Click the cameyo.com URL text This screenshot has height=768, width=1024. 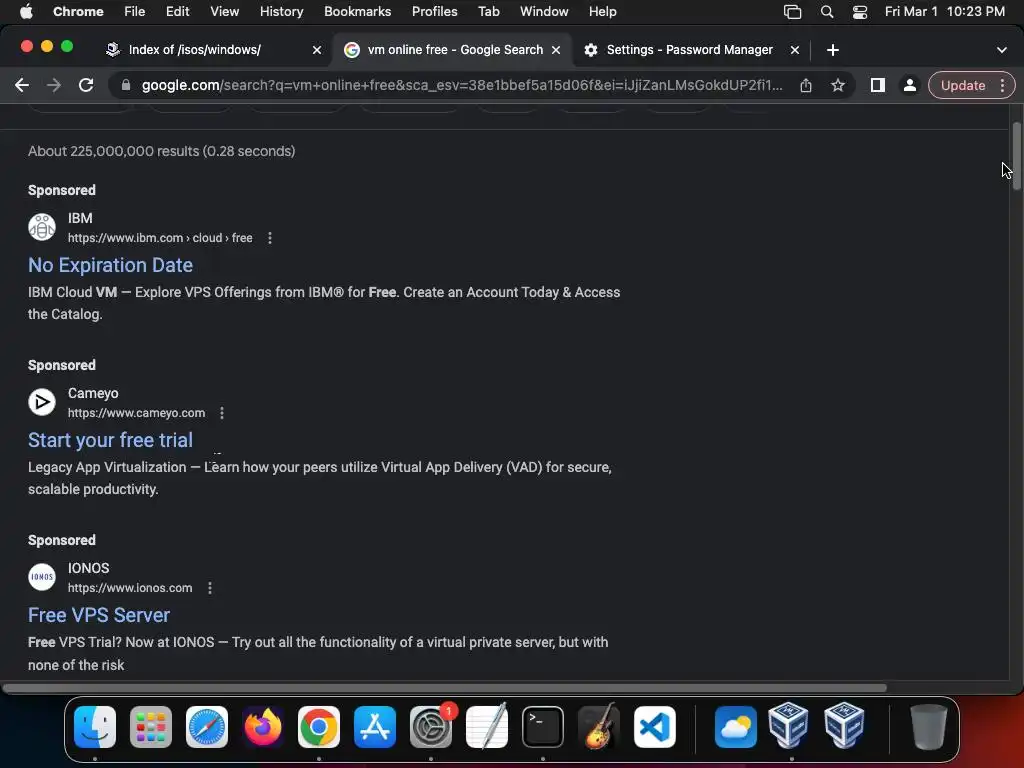(x=136, y=413)
